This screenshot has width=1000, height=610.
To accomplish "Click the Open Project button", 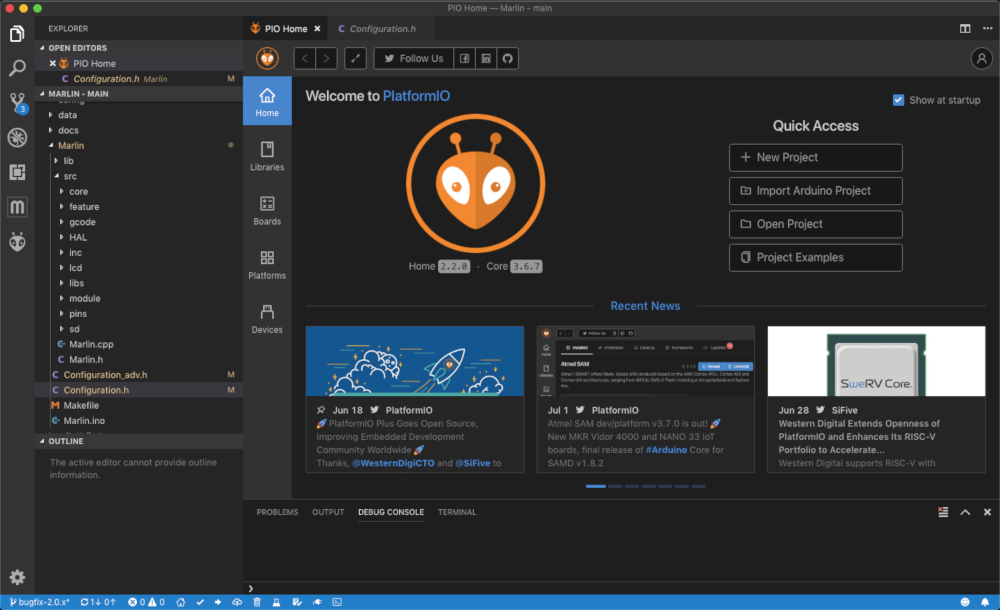I will [x=816, y=224].
